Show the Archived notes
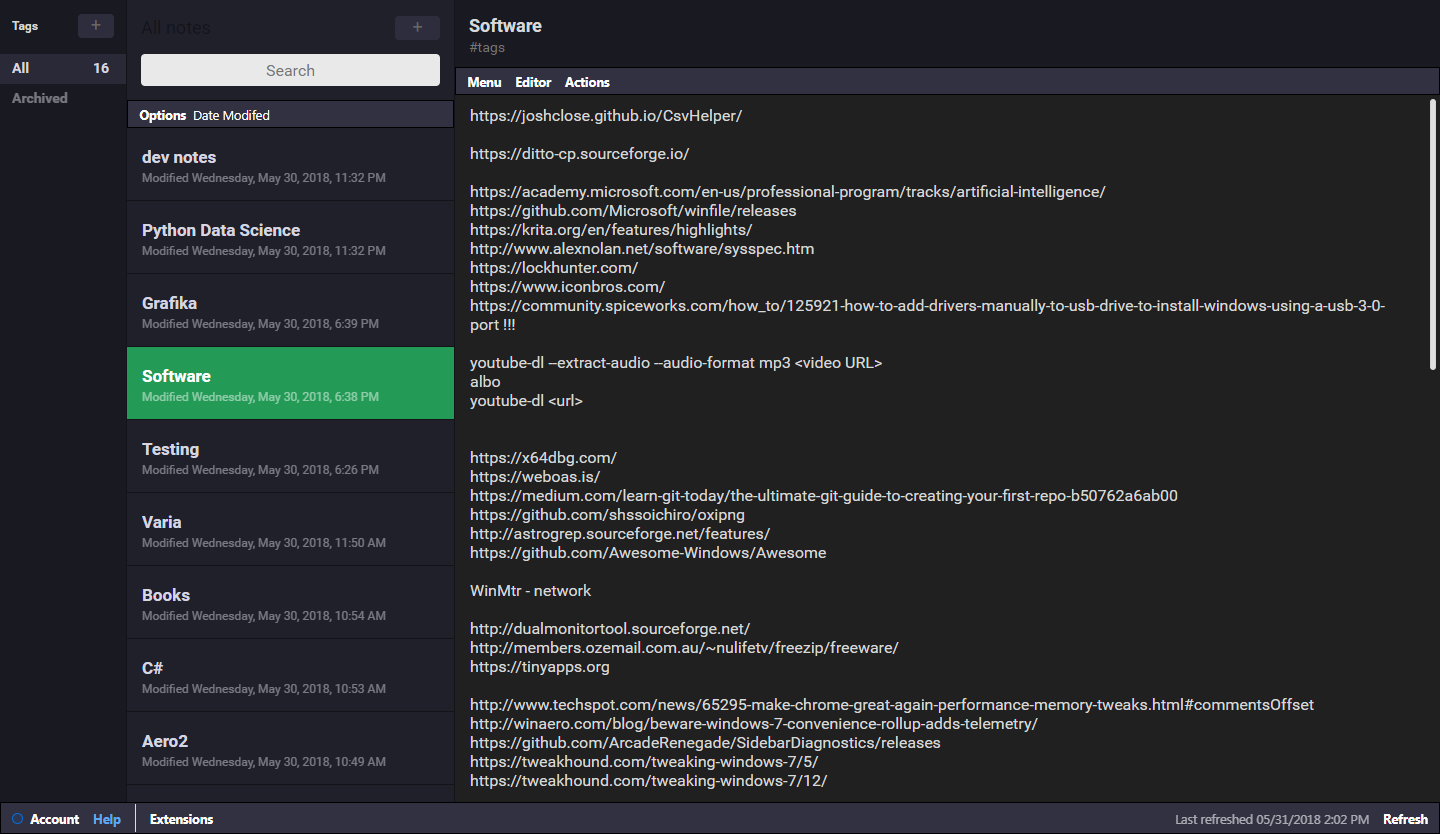Viewport: 1440px width, 834px height. [40, 98]
